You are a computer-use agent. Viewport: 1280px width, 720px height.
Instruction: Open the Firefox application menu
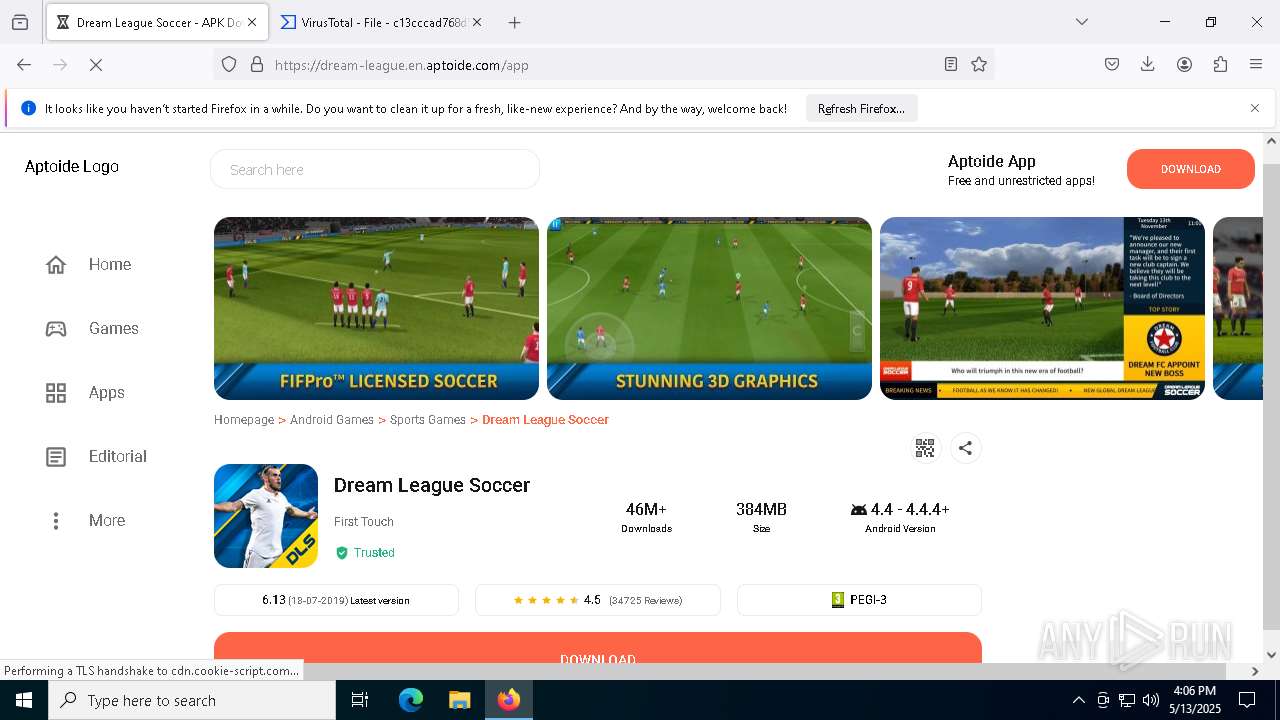[1256, 64]
